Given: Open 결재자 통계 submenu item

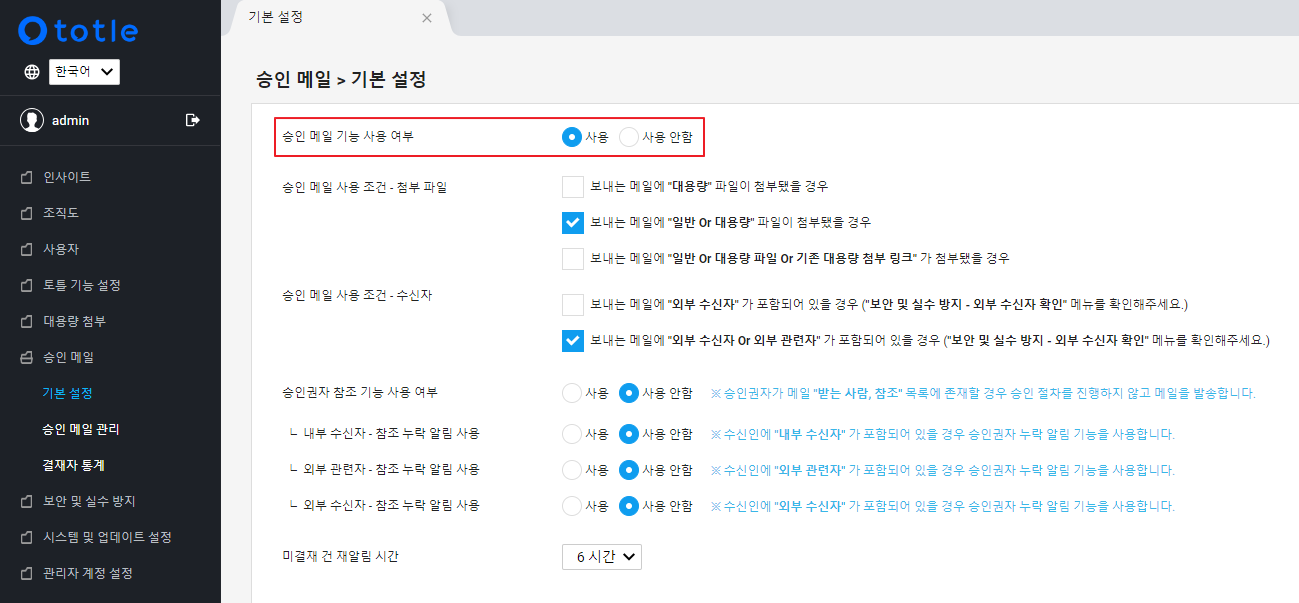Looking at the screenshot, I should pyautogui.click(x=73, y=465).
